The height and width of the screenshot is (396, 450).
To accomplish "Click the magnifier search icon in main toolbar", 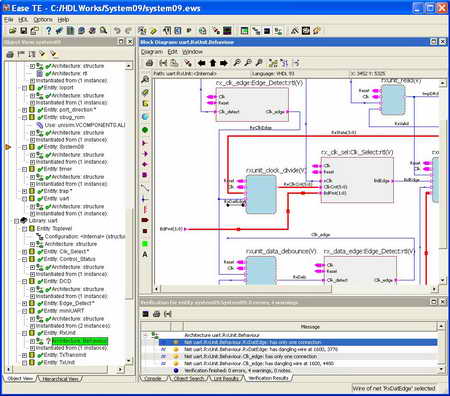I will pos(104,31).
